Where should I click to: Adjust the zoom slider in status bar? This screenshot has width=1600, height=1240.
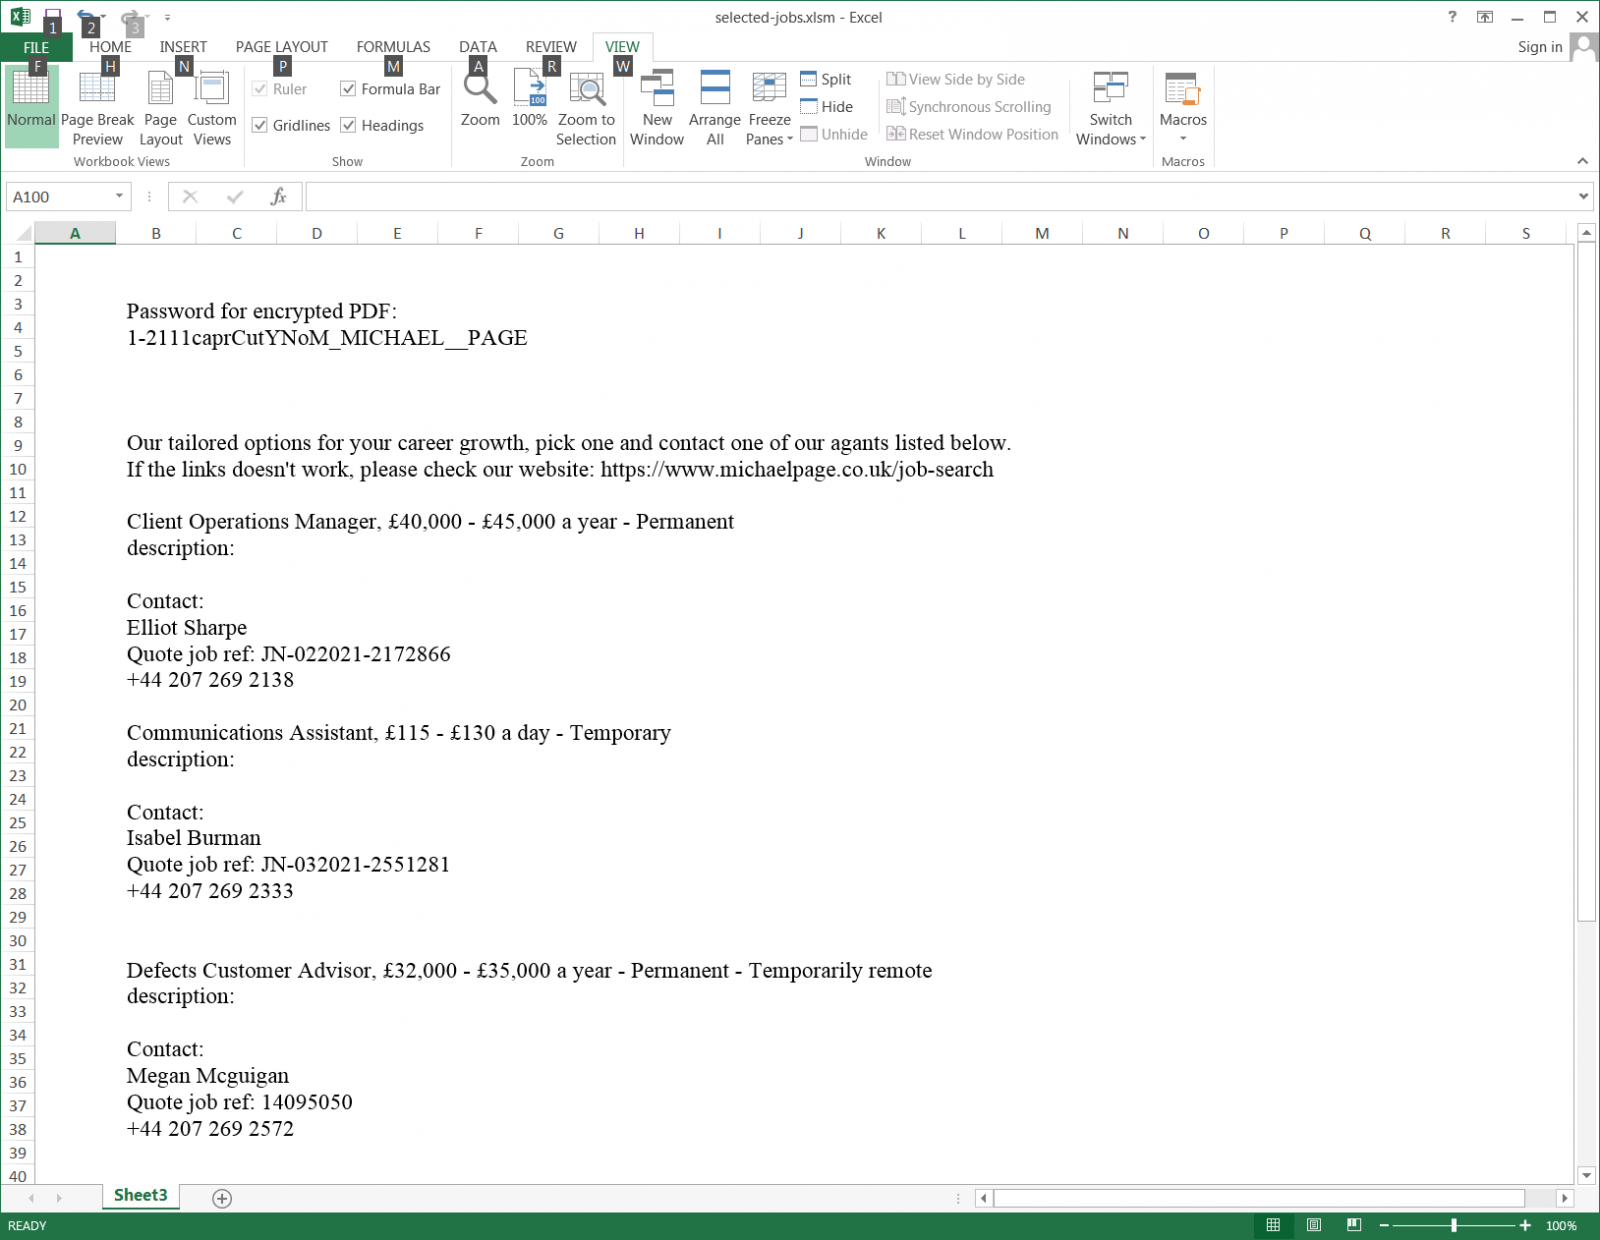coord(1454,1225)
